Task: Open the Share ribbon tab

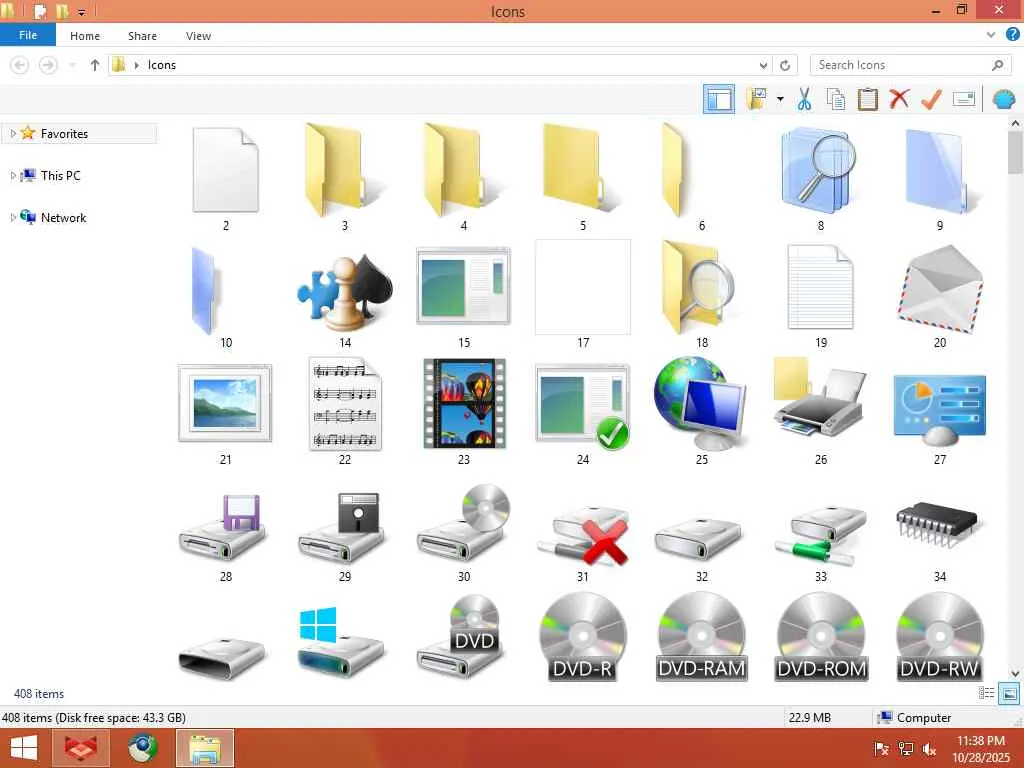Action: tap(142, 36)
